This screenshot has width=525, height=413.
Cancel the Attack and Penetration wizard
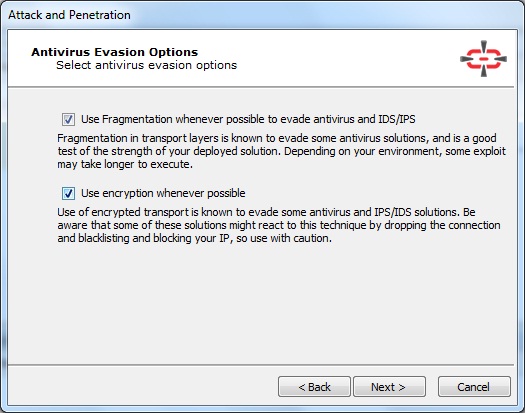pos(474,387)
